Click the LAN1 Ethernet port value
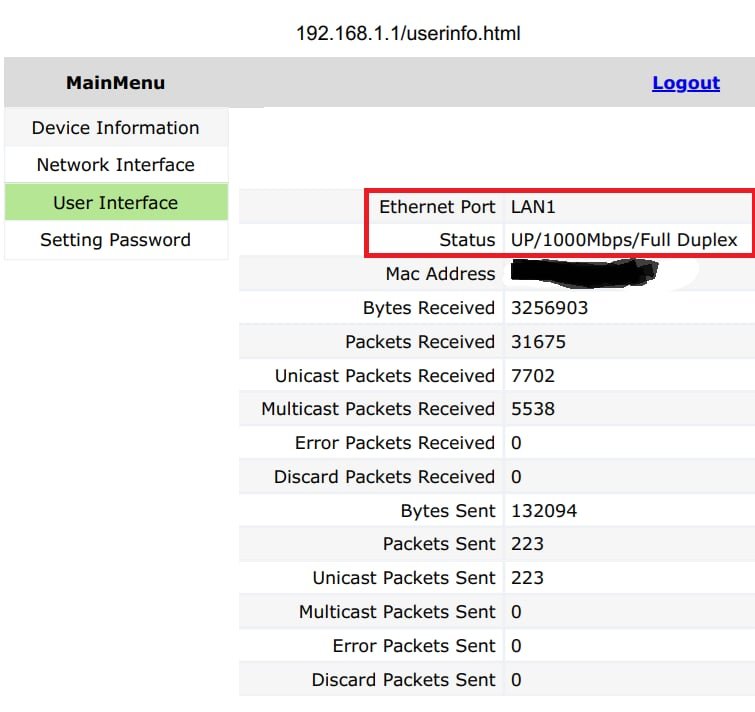755x712 pixels. [532, 207]
